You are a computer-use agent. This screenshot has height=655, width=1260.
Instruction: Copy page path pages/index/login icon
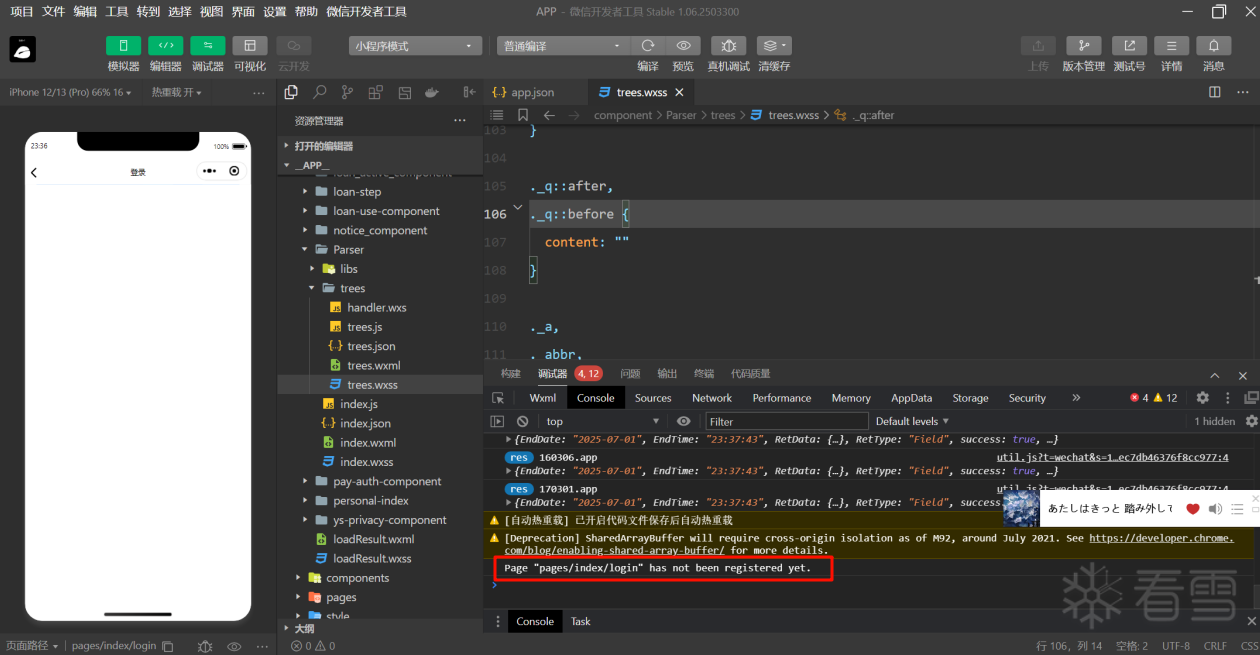pos(168,646)
